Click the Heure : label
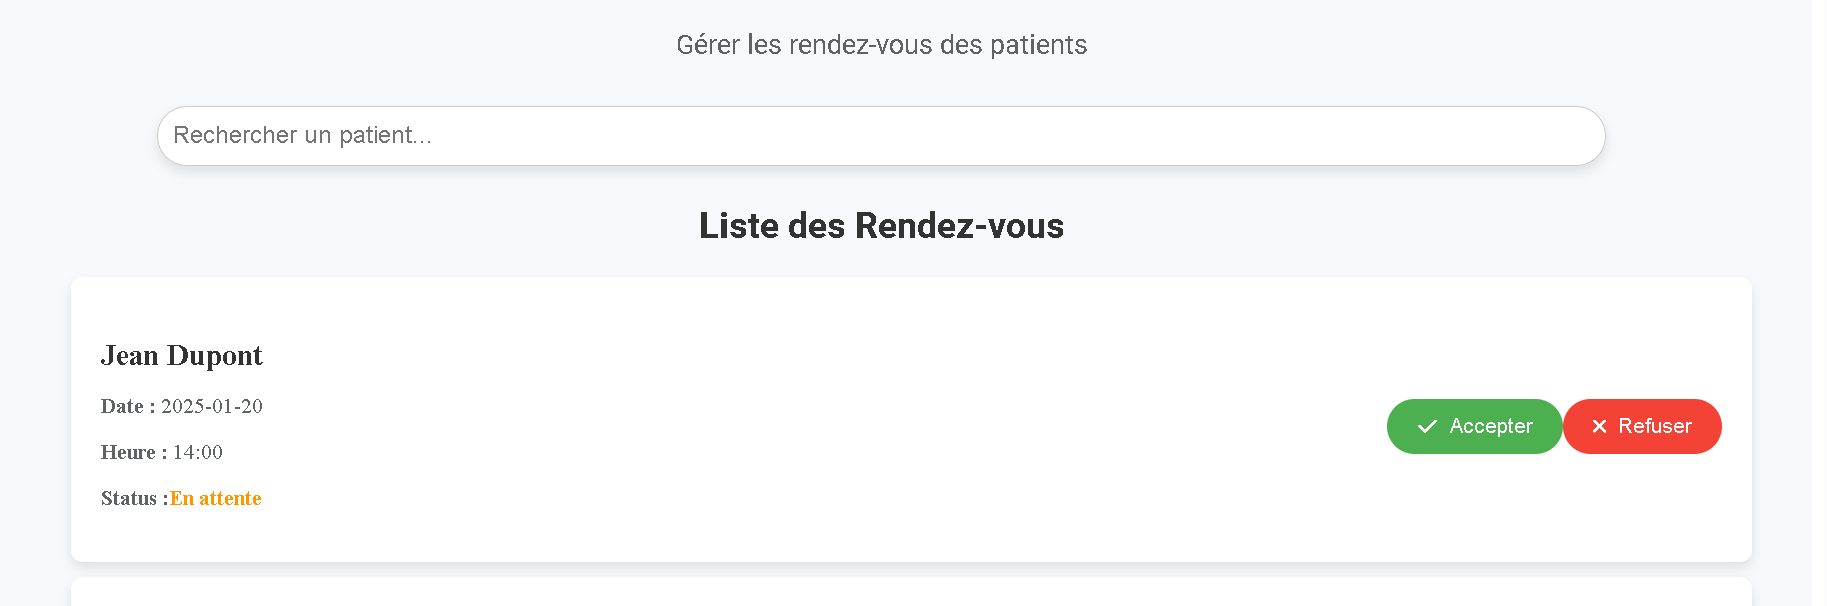Viewport: 1827px width, 606px height. point(134,452)
